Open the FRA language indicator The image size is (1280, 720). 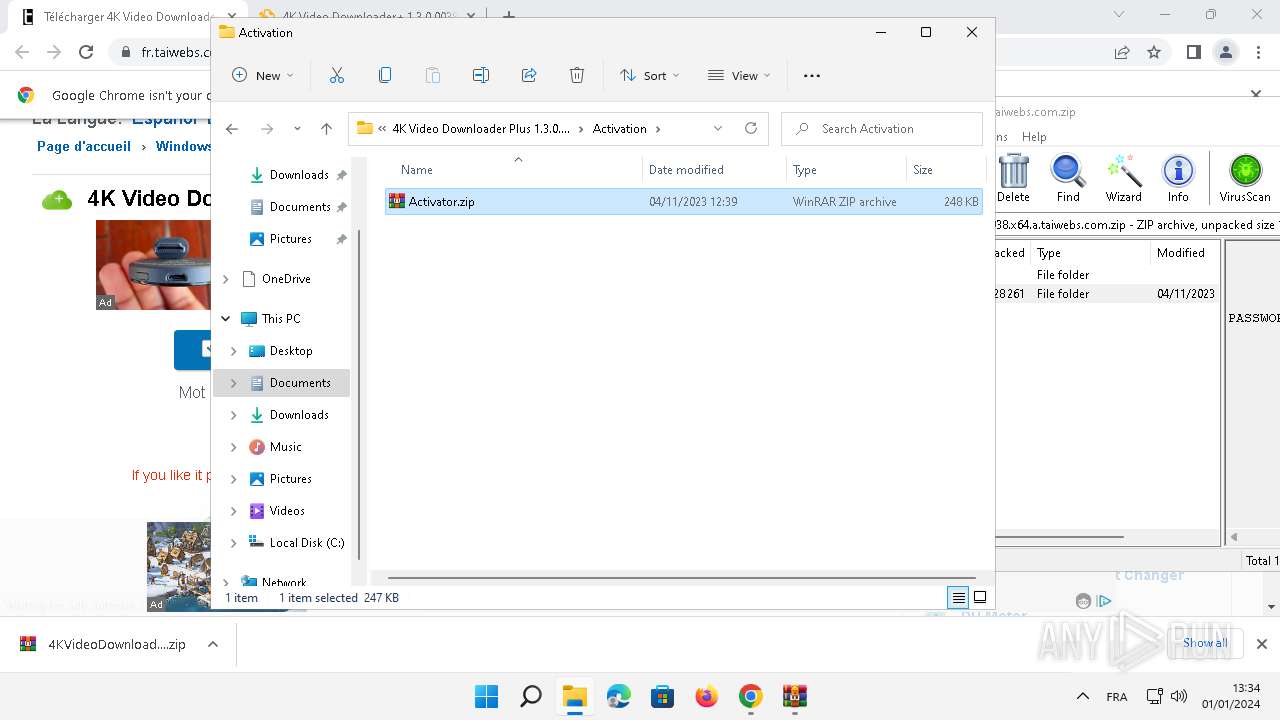pyautogui.click(x=1116, y=697)
